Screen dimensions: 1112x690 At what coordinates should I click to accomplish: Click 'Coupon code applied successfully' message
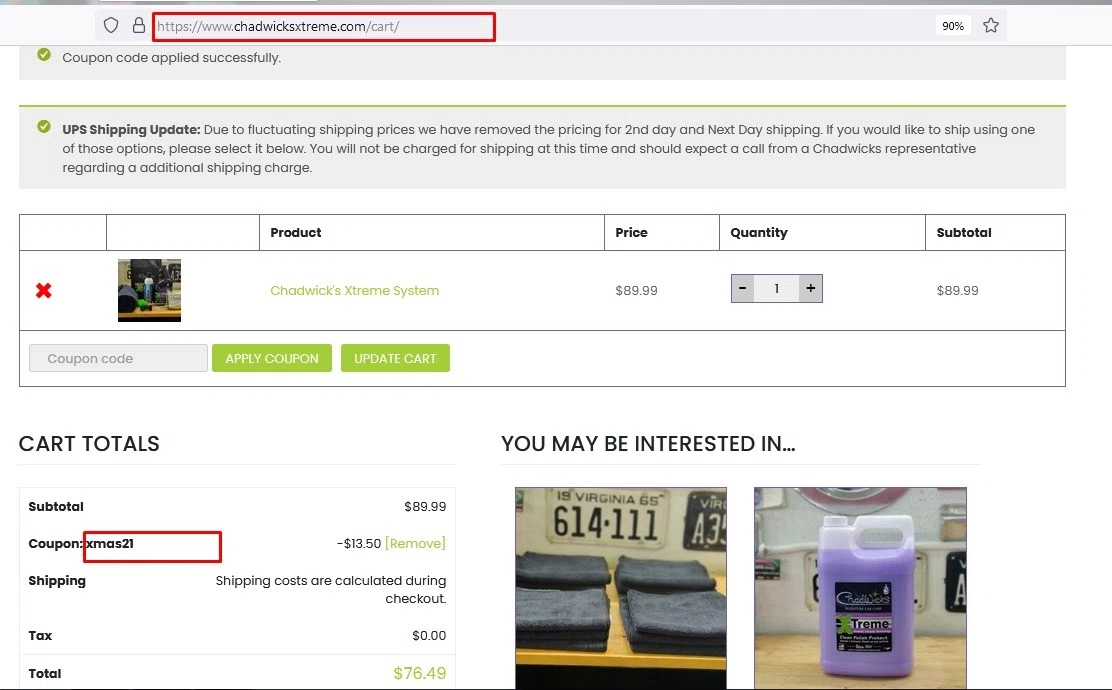(x=172, y=57)
